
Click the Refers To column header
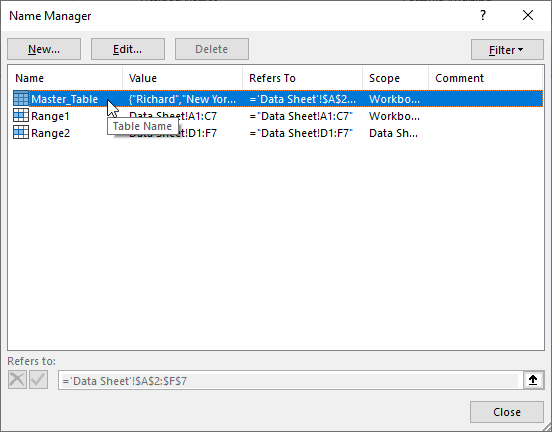[302, 78]
